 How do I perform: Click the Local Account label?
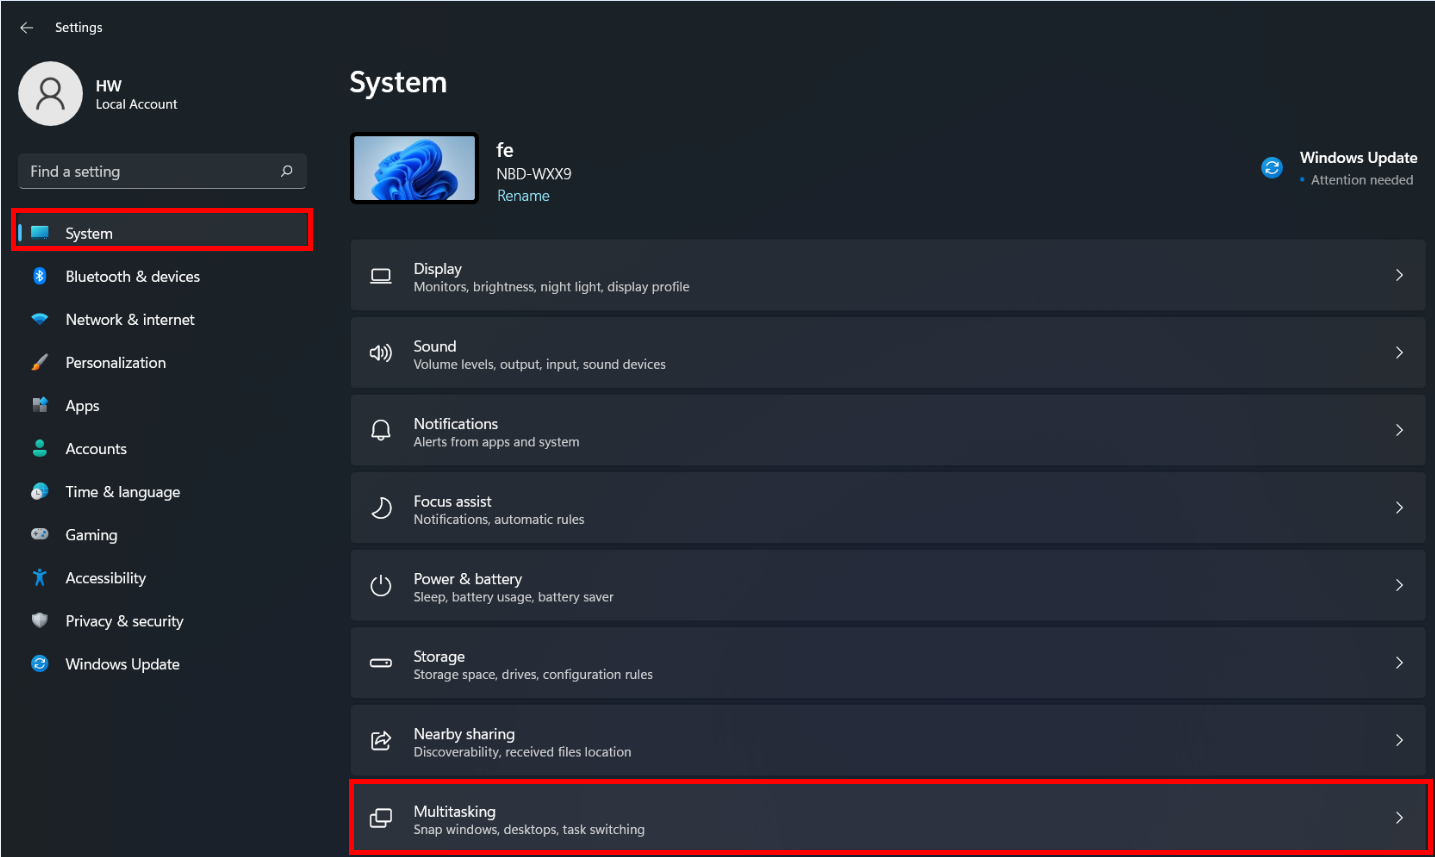click(x=136, y=104)
